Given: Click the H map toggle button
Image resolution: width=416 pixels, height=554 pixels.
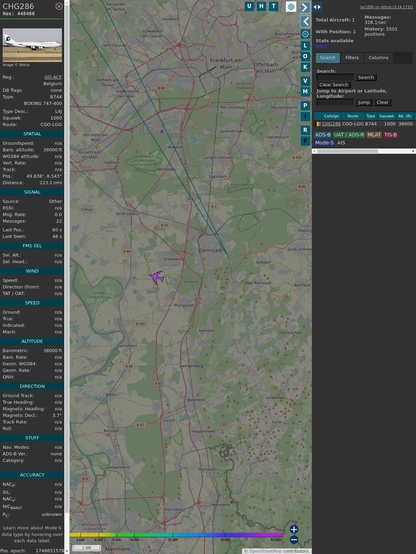Looking at the screenshot, I should (261, 6).
